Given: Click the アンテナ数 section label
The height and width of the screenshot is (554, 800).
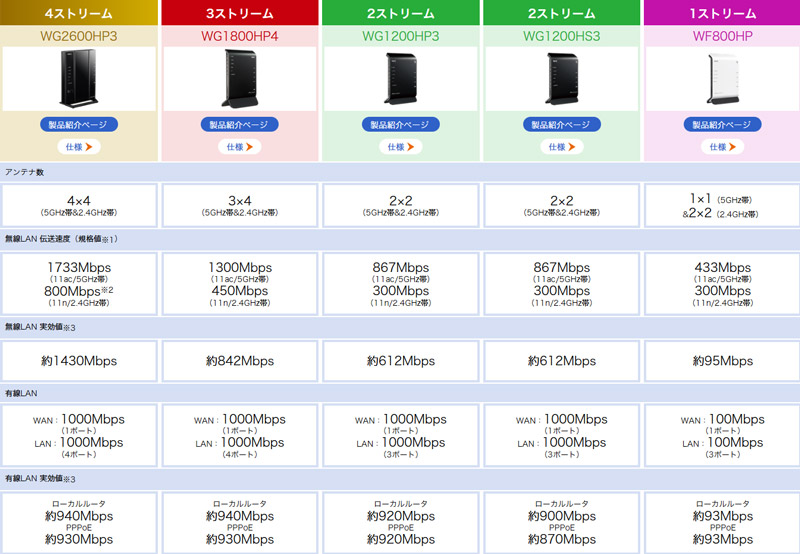Looking at the screenshot, I should 24,172.
